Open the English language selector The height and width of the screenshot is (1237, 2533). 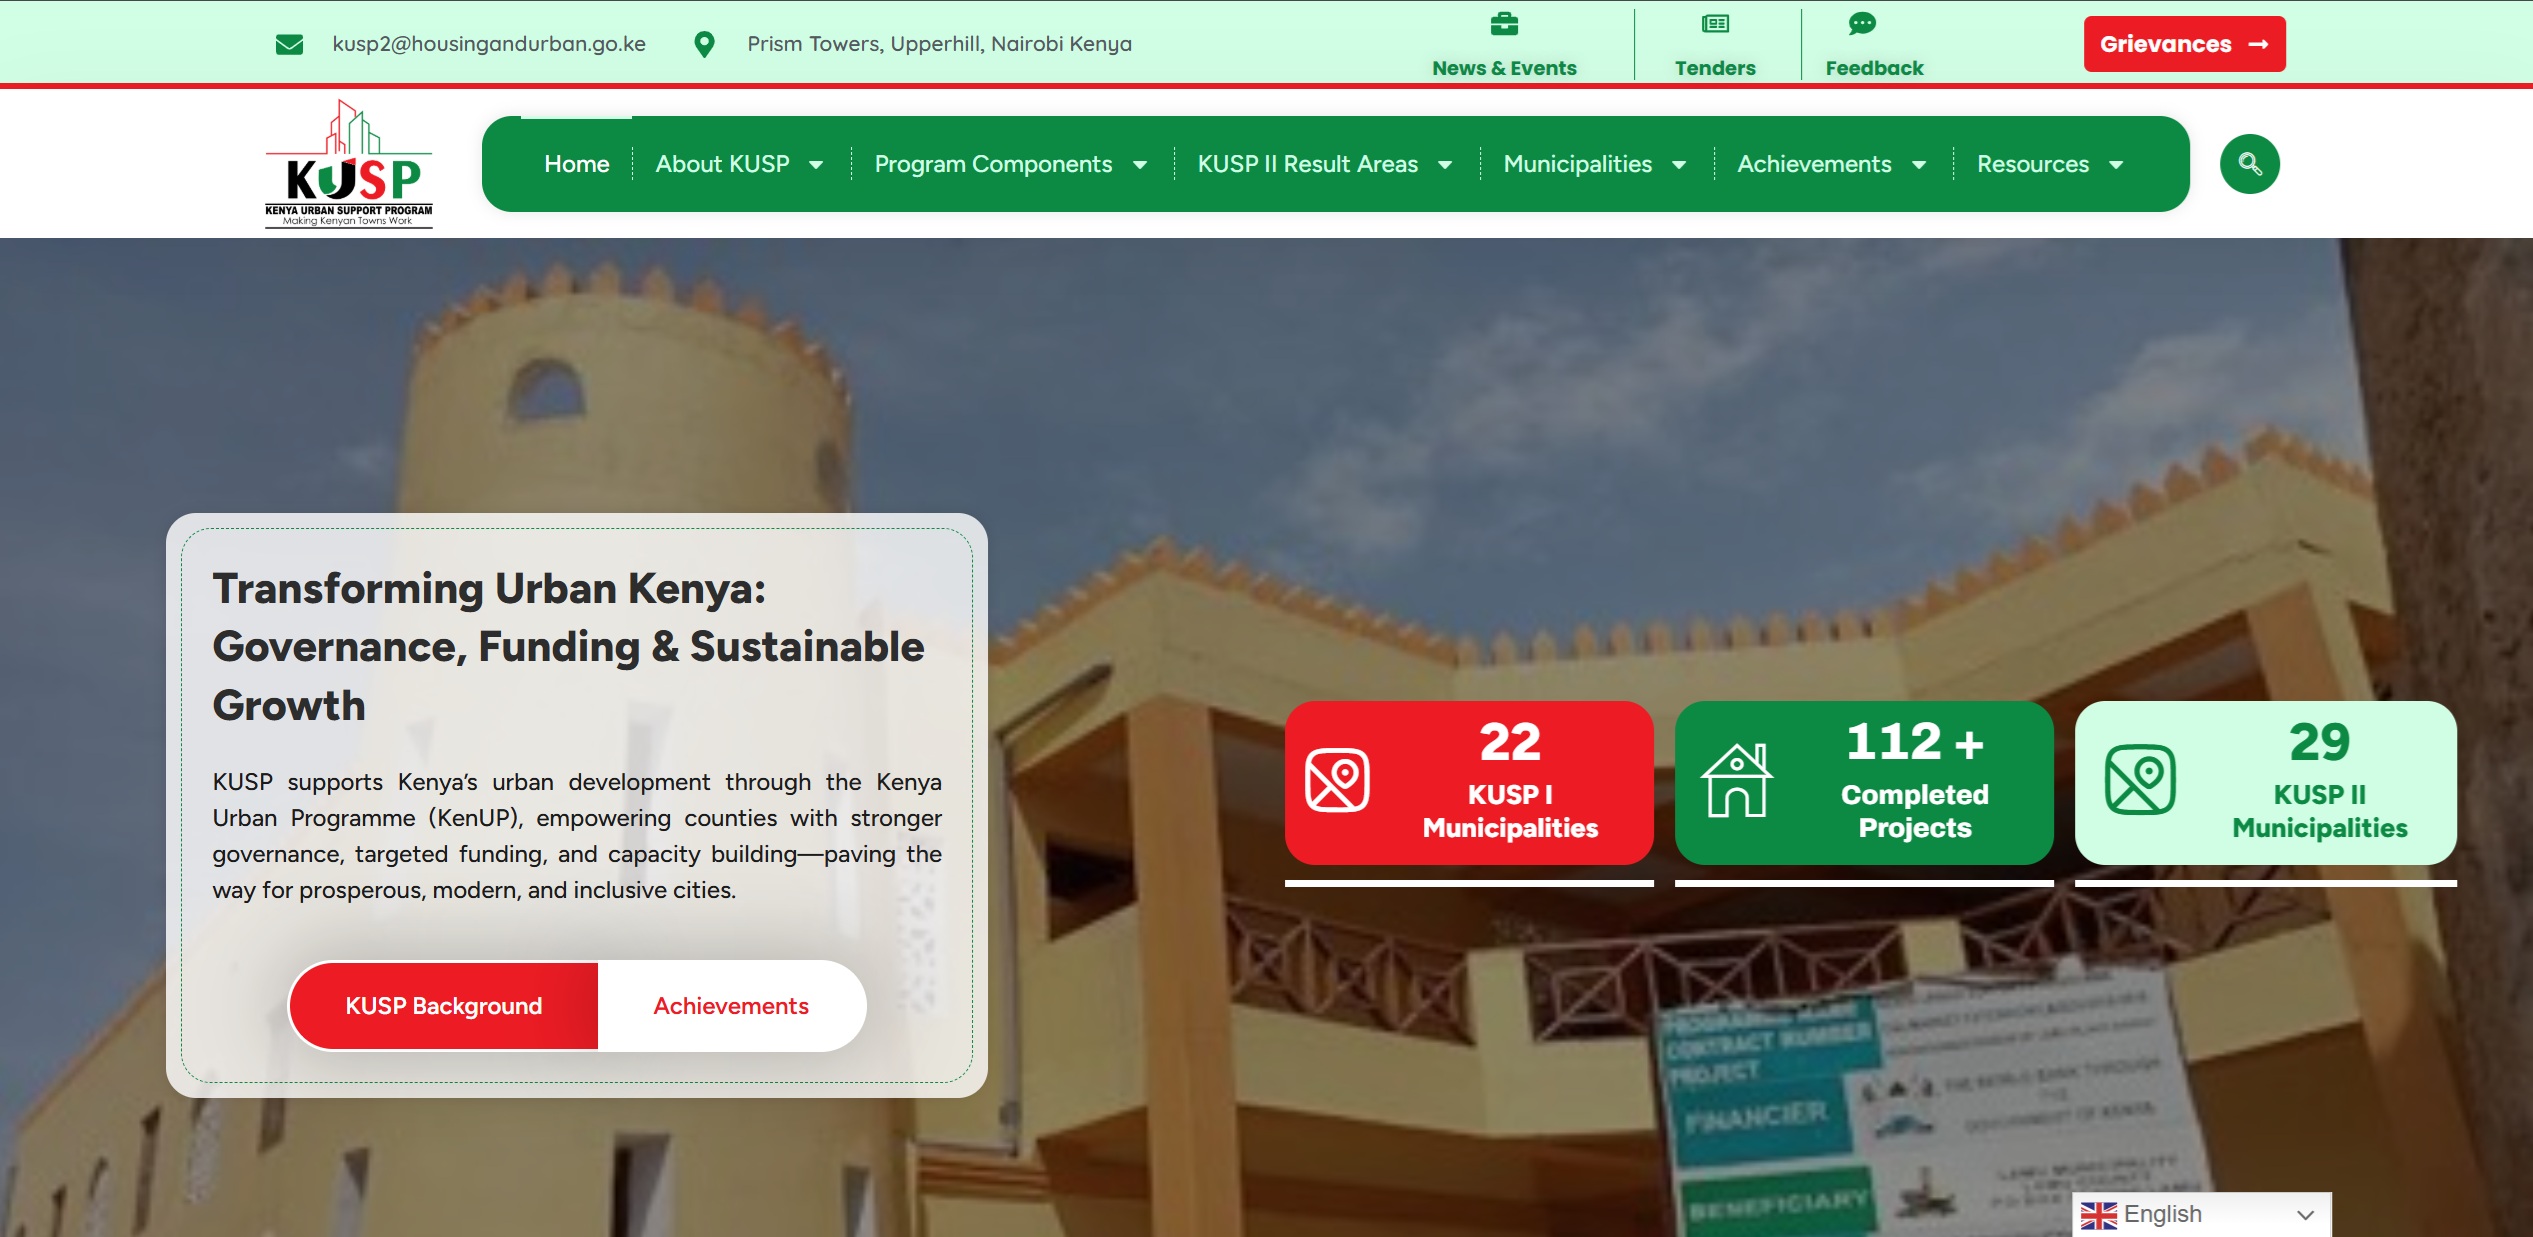tap(2200, 1214)
